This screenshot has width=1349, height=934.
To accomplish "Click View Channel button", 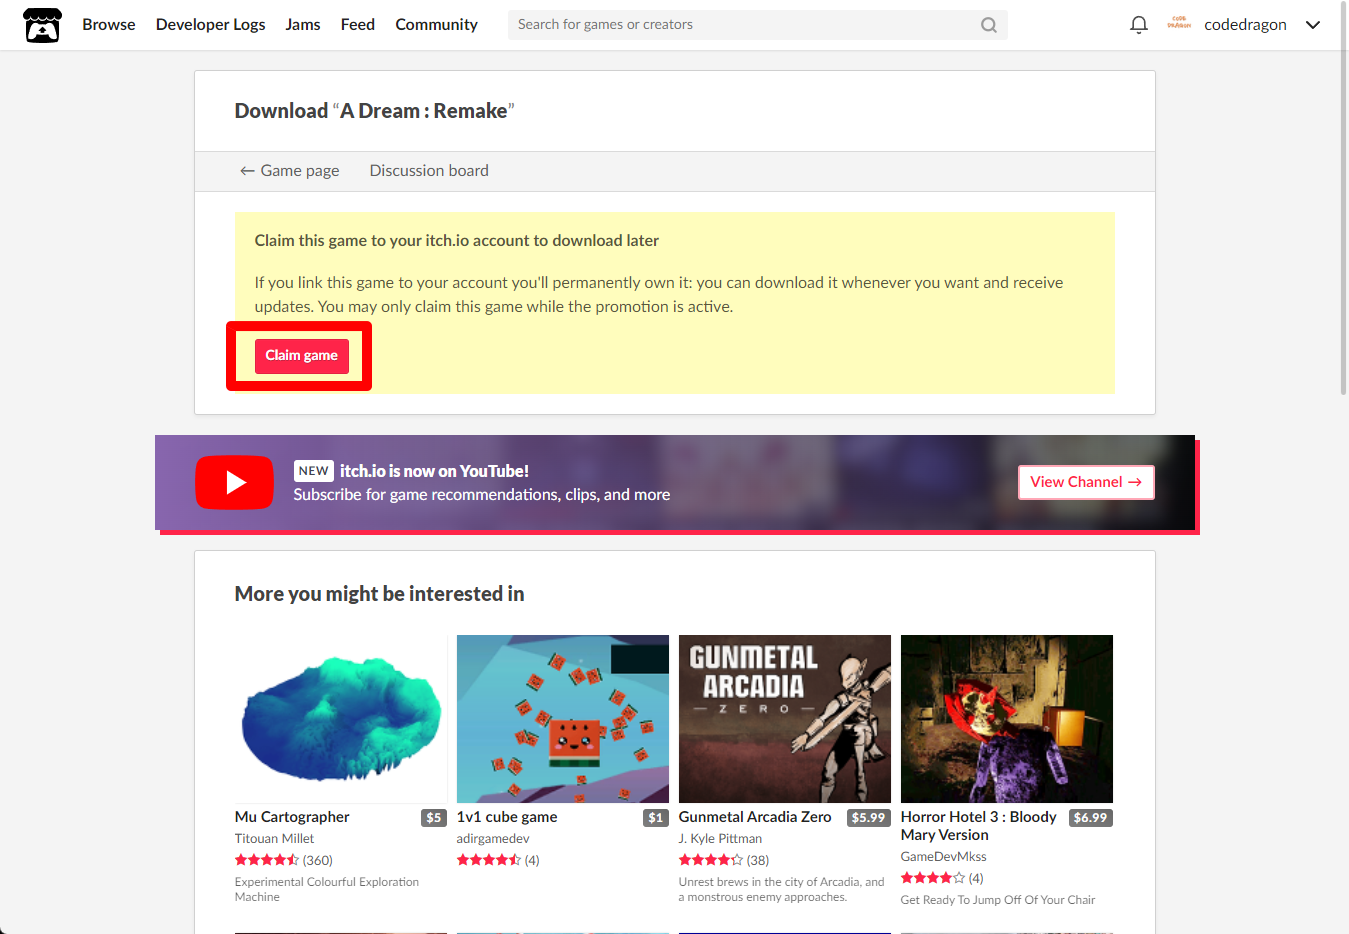I will (1086, 482).
